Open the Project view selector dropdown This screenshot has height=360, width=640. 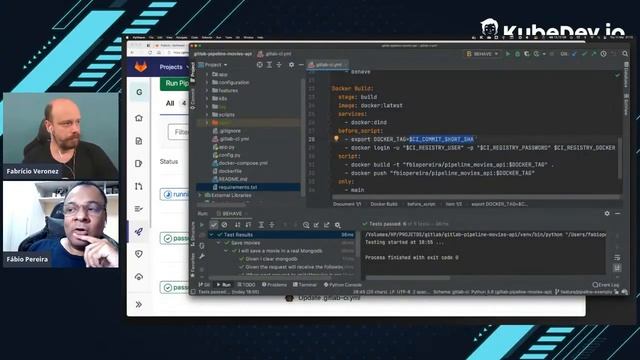coord(213,64)
